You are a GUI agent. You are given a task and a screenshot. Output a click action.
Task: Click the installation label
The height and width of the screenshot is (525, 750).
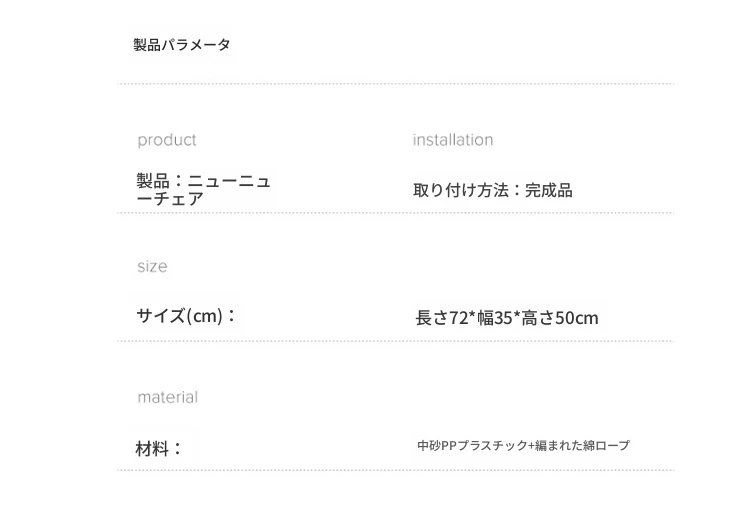(x=452, y=140)
